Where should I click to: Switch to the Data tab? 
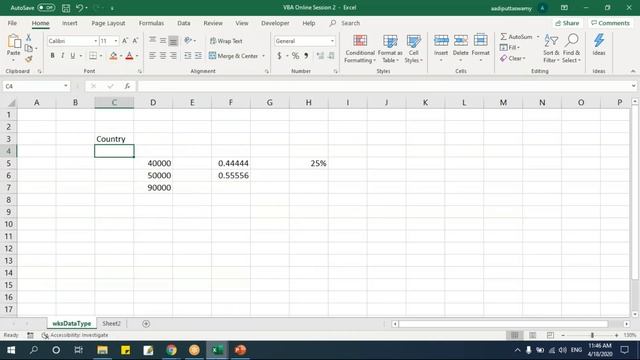[x=184, y=23]
